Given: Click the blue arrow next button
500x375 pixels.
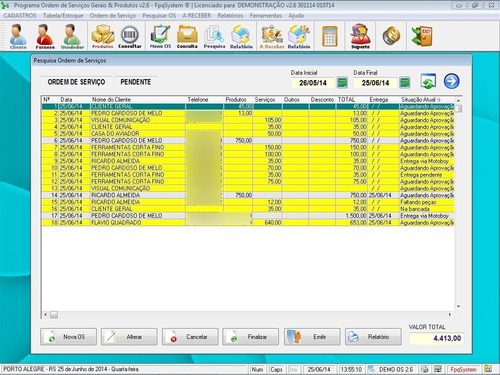Looking at the screenshot, I should point(451,81).
